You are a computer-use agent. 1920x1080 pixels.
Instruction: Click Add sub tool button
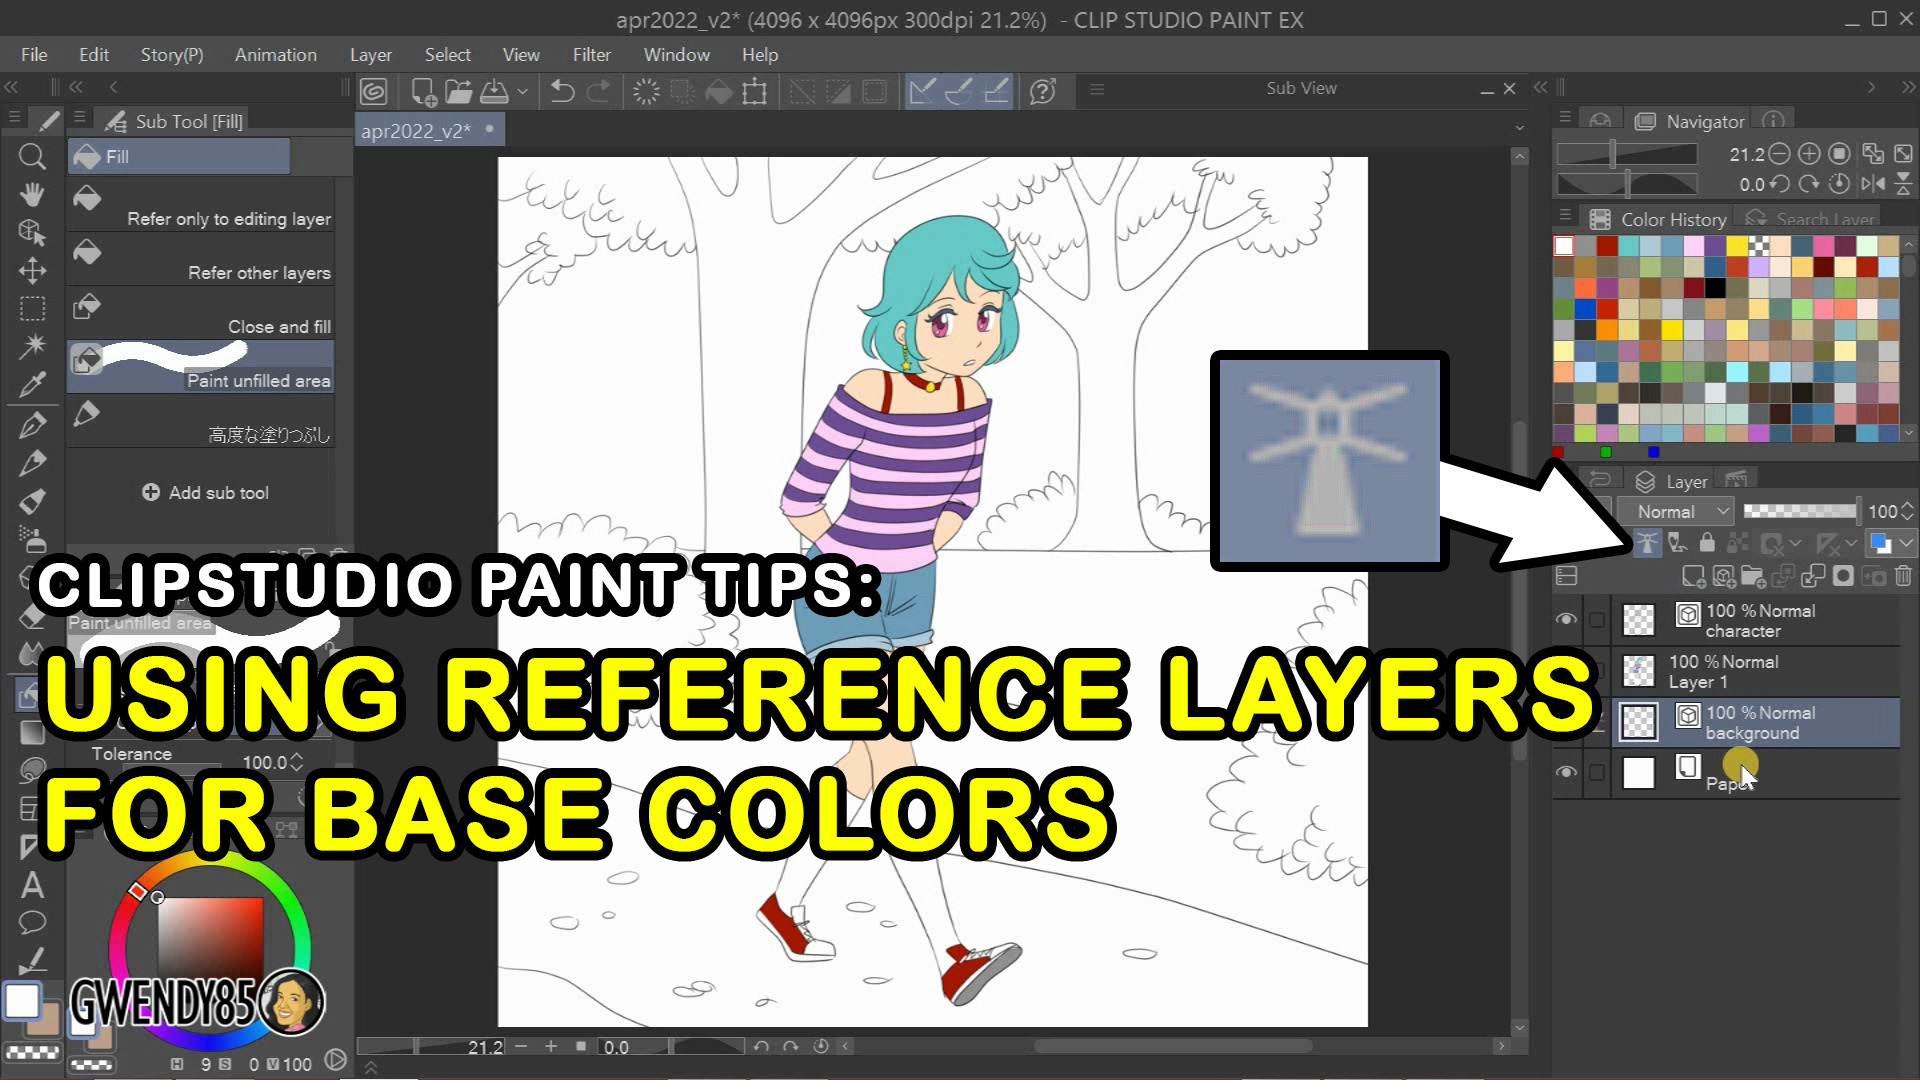[x=205, y=493]
